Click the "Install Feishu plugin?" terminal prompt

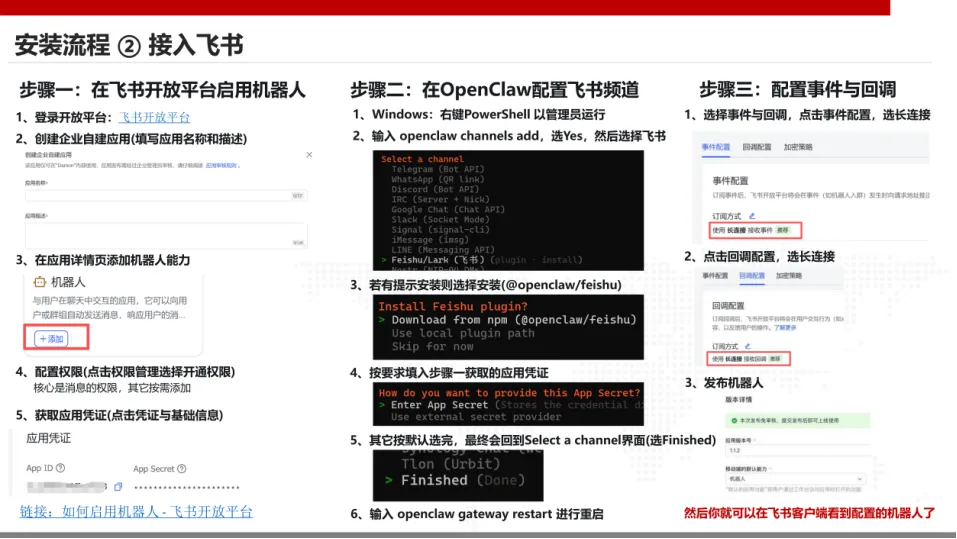(453, 306)
